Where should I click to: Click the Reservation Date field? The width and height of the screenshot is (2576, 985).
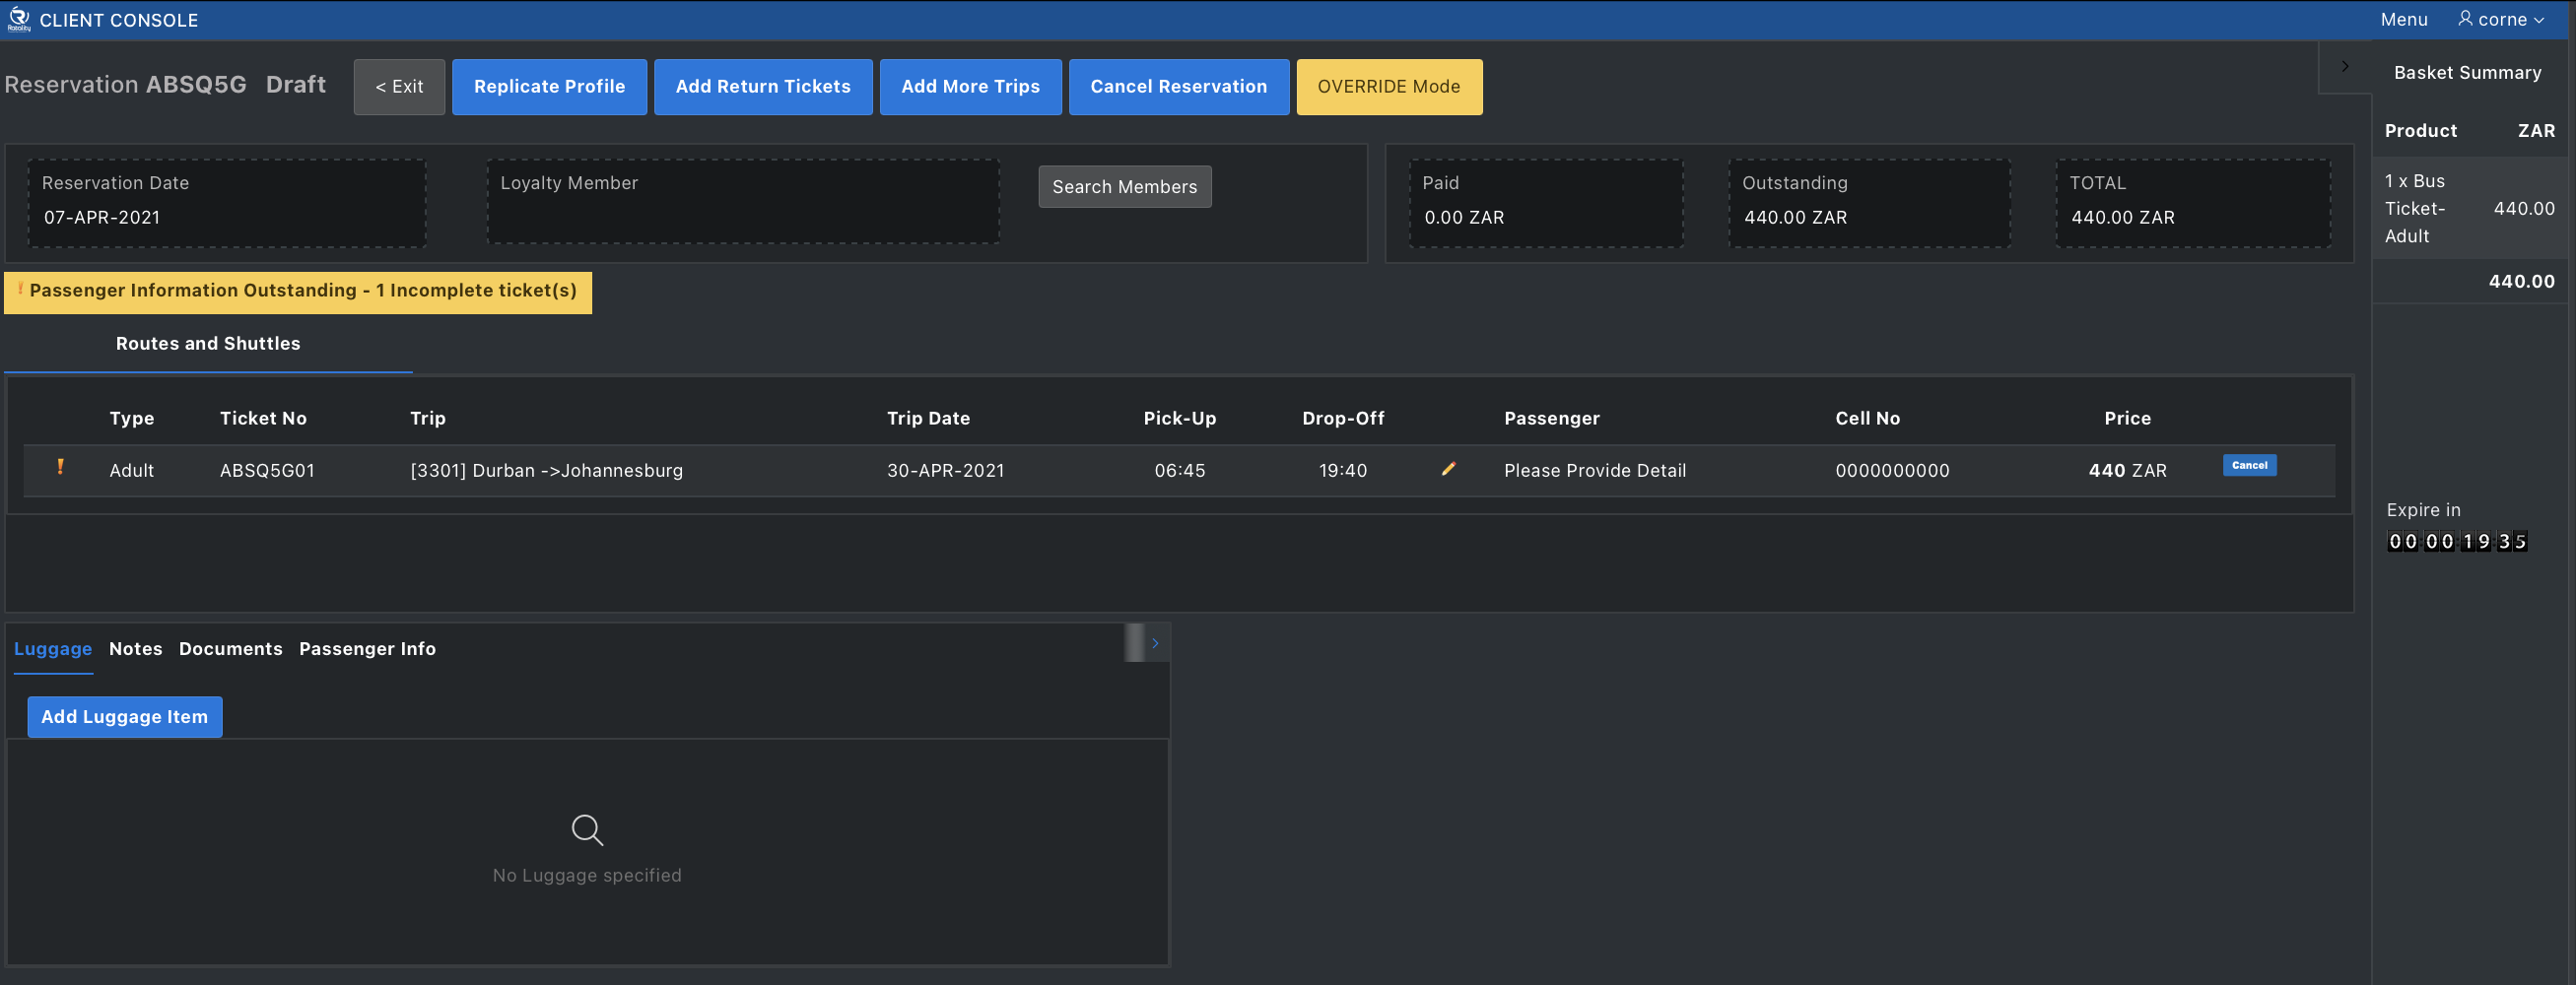[x=227, y=202]
